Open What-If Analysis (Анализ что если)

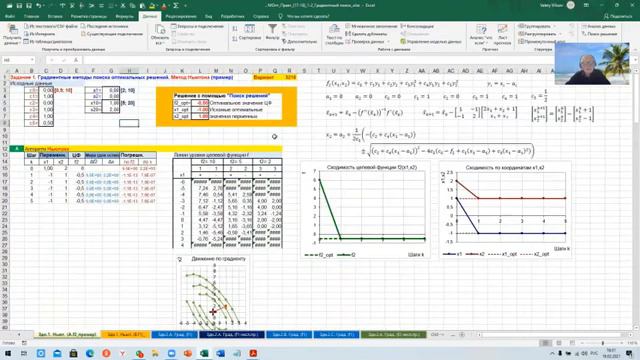point(481,35)
